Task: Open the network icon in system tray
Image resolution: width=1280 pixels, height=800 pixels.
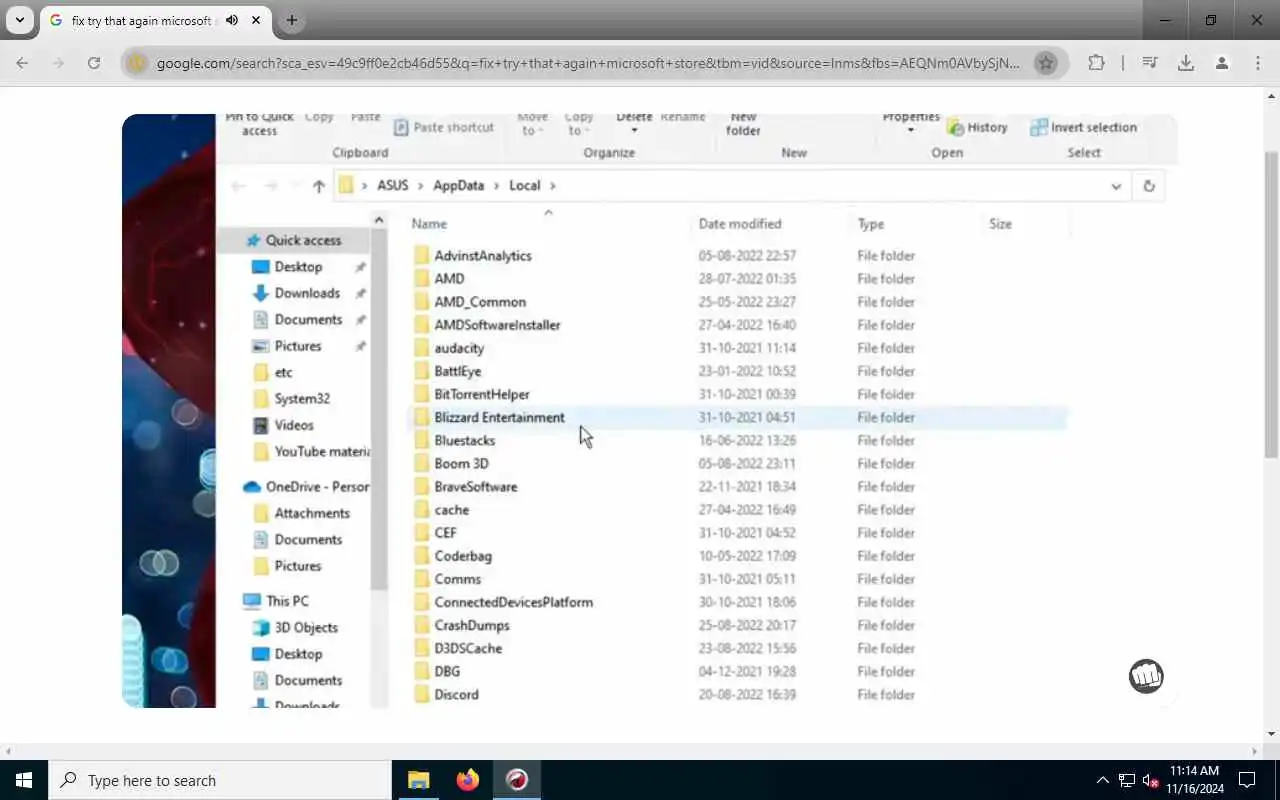Action: coord(1126,780)
